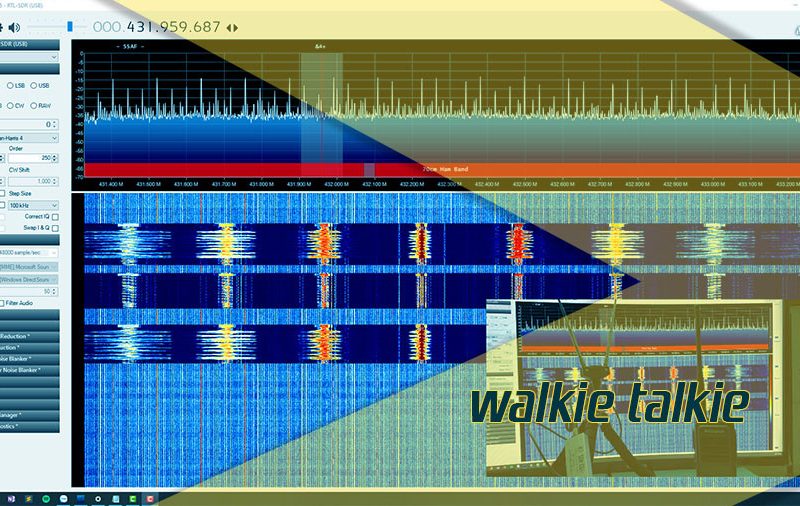Expand the Noise Blanker * panel header
The height and width of the screenshot is (506, 800).
coord(29,370)
